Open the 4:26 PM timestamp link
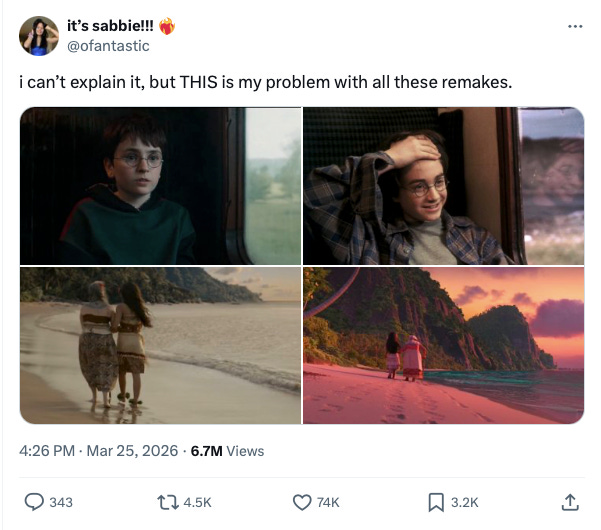The image size is (601, 530). pos(47,451)
